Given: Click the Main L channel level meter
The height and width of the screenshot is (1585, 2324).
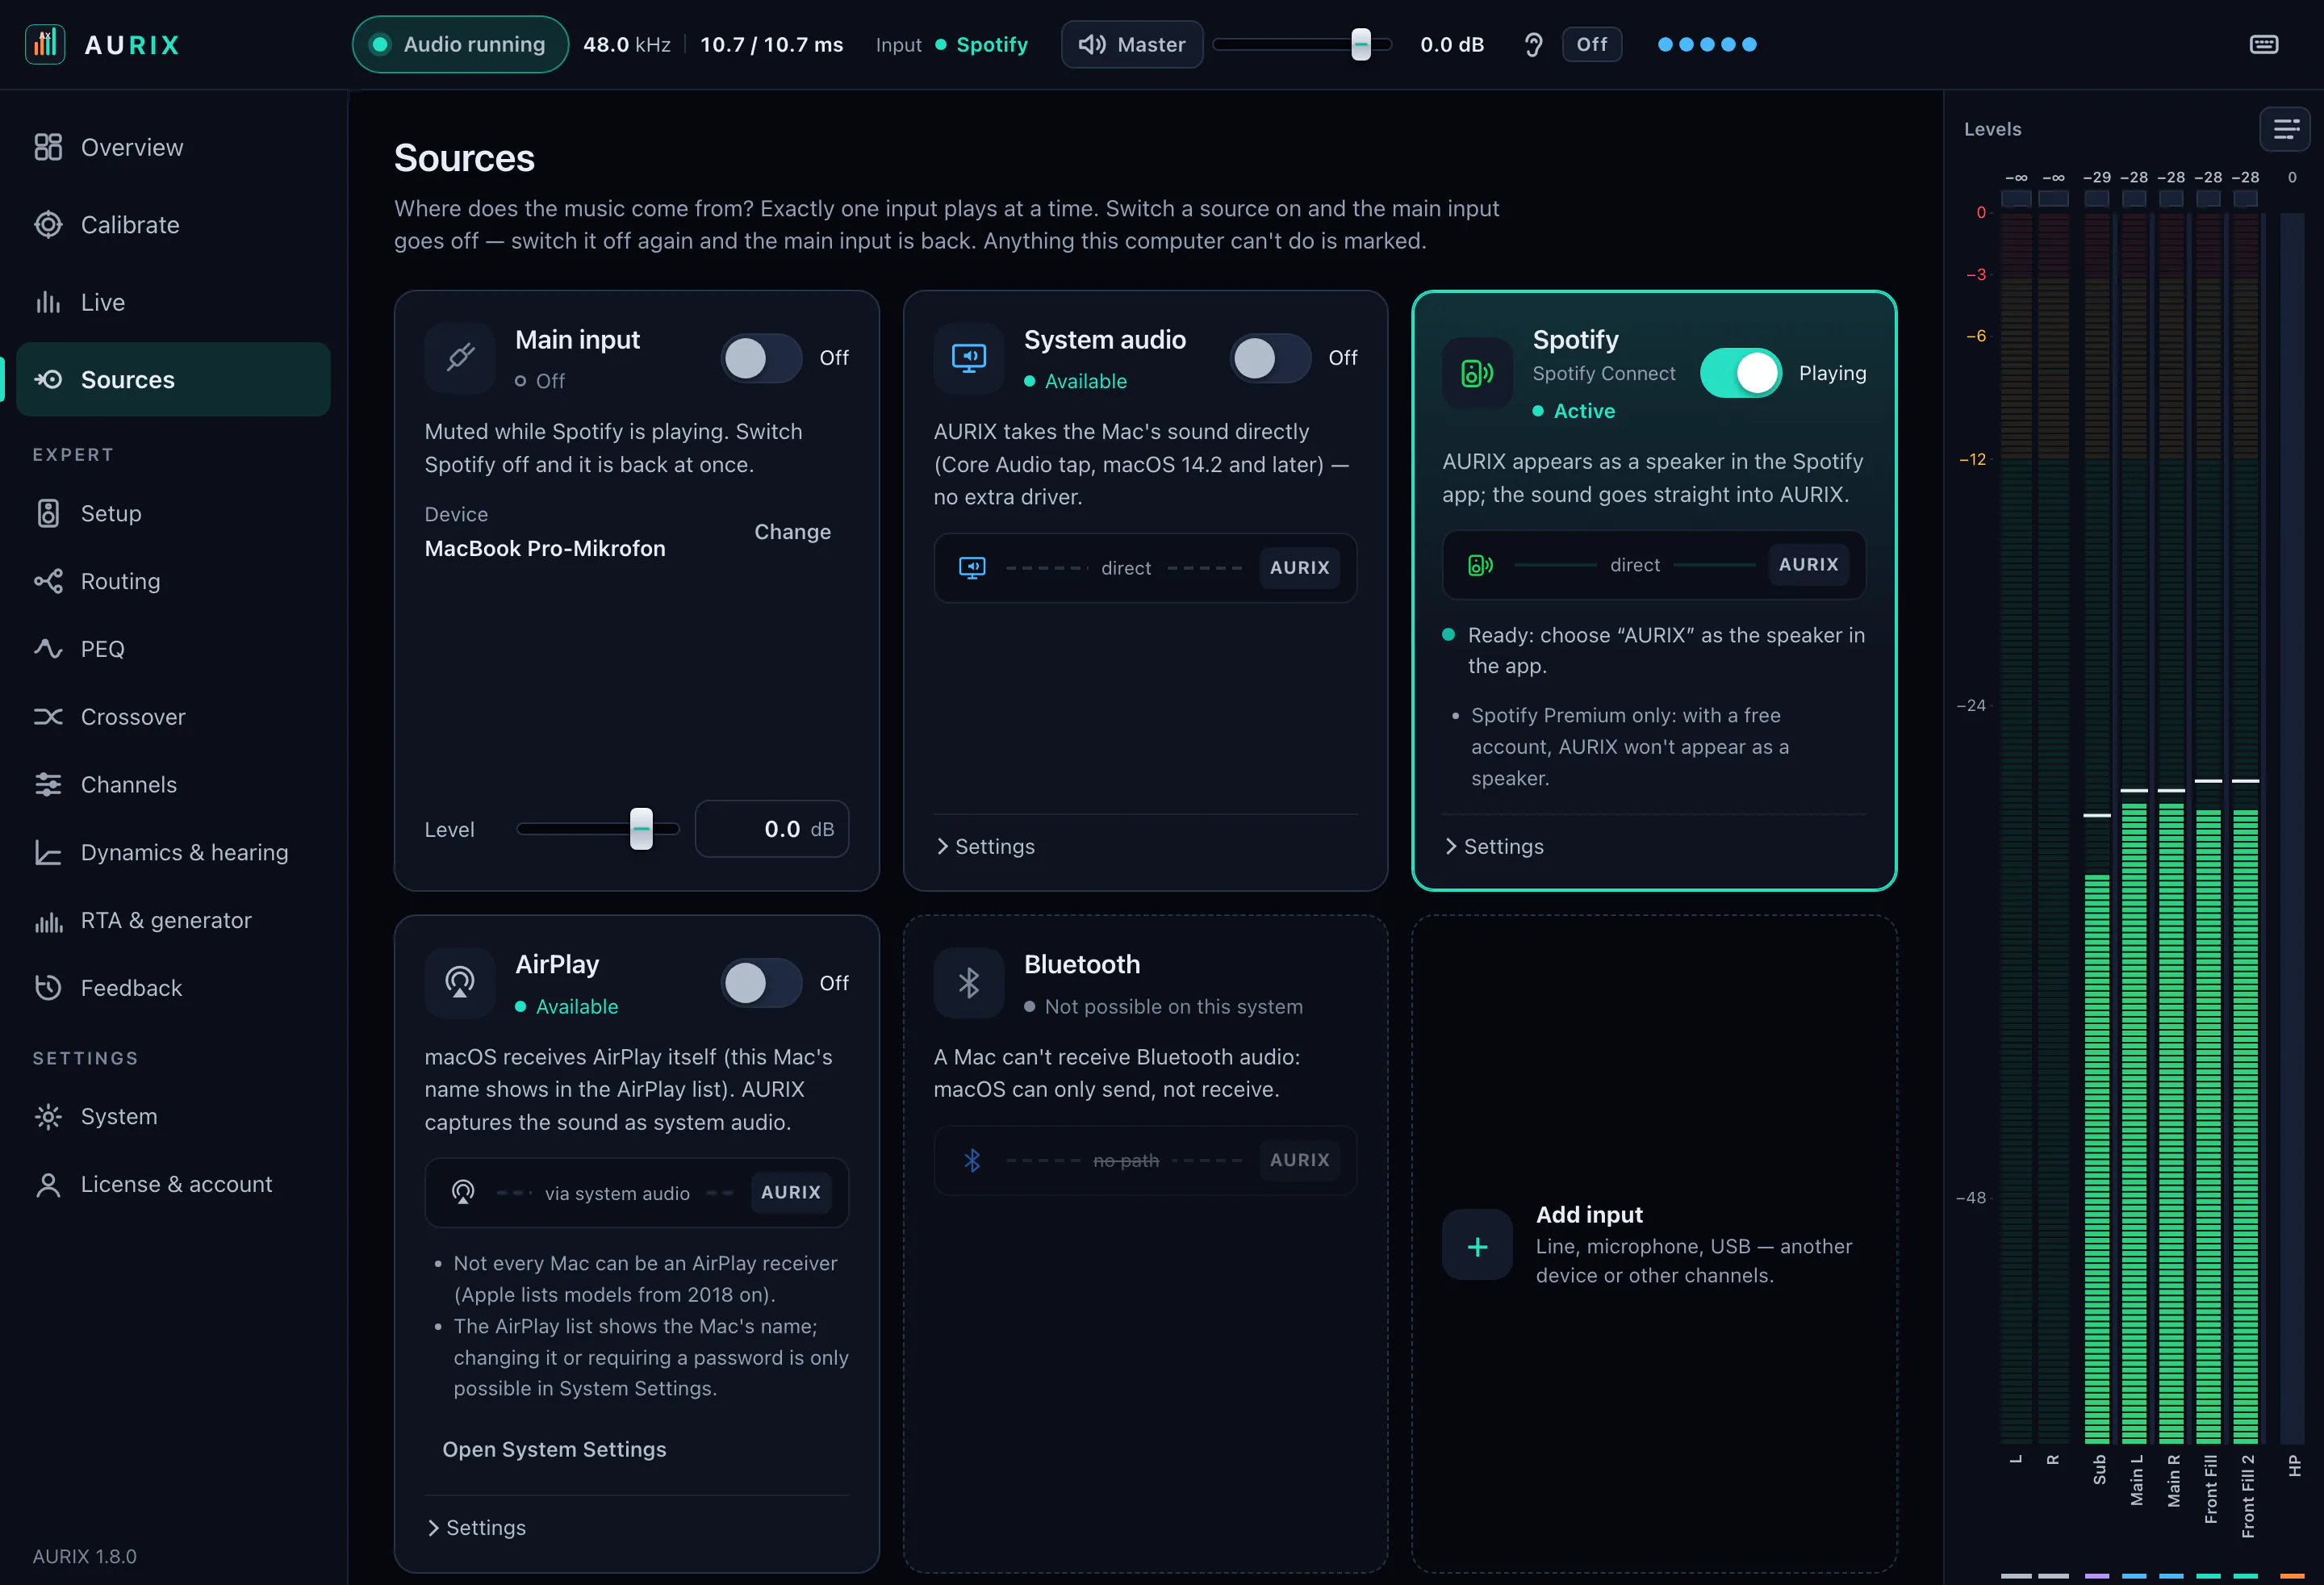Looking at the screenshot, I should point(2134,828).
